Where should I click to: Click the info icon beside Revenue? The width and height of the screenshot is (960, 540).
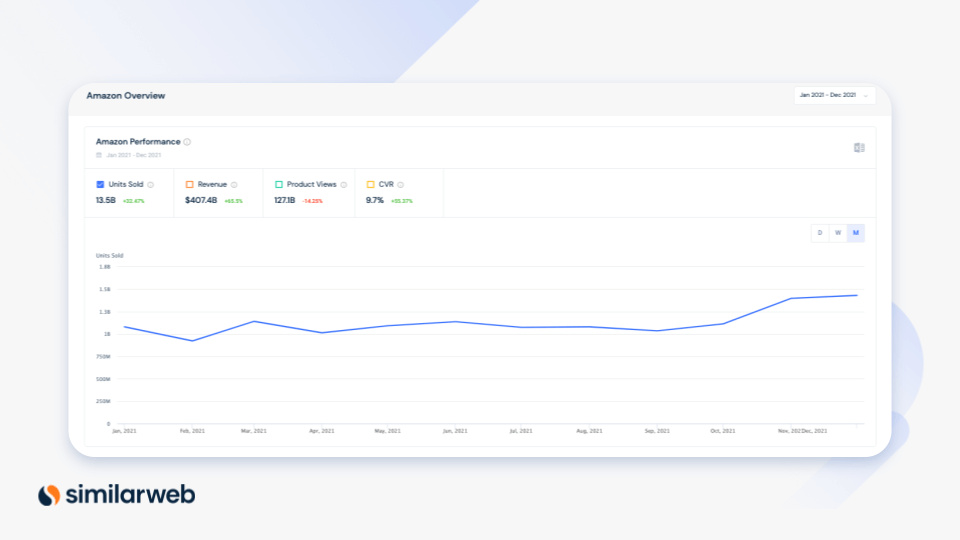[234, 185]
